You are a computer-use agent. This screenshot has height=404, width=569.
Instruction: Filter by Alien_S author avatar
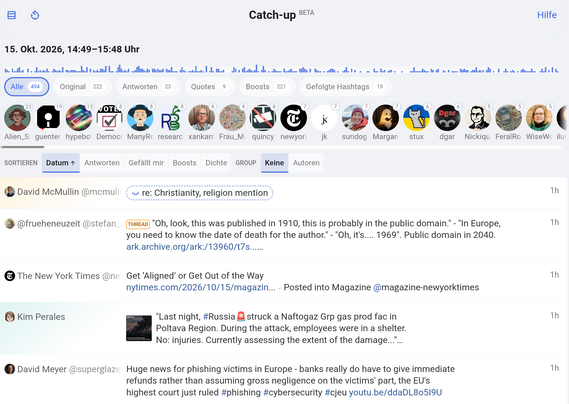17,118
